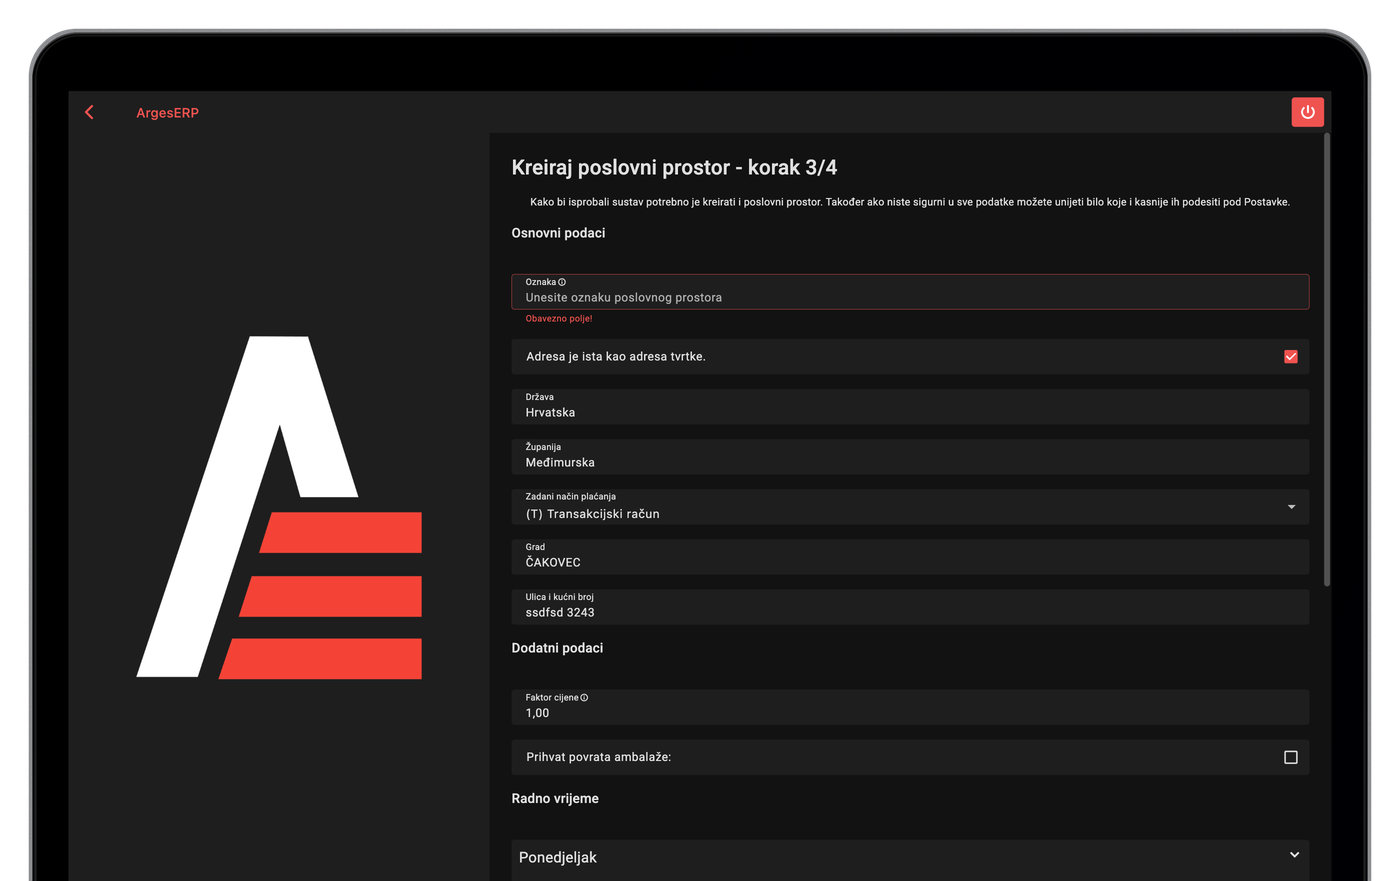Click the Faktor cijene value 1,00
The height and width of the screenshot is (881, 1400).
pos(537,713)
